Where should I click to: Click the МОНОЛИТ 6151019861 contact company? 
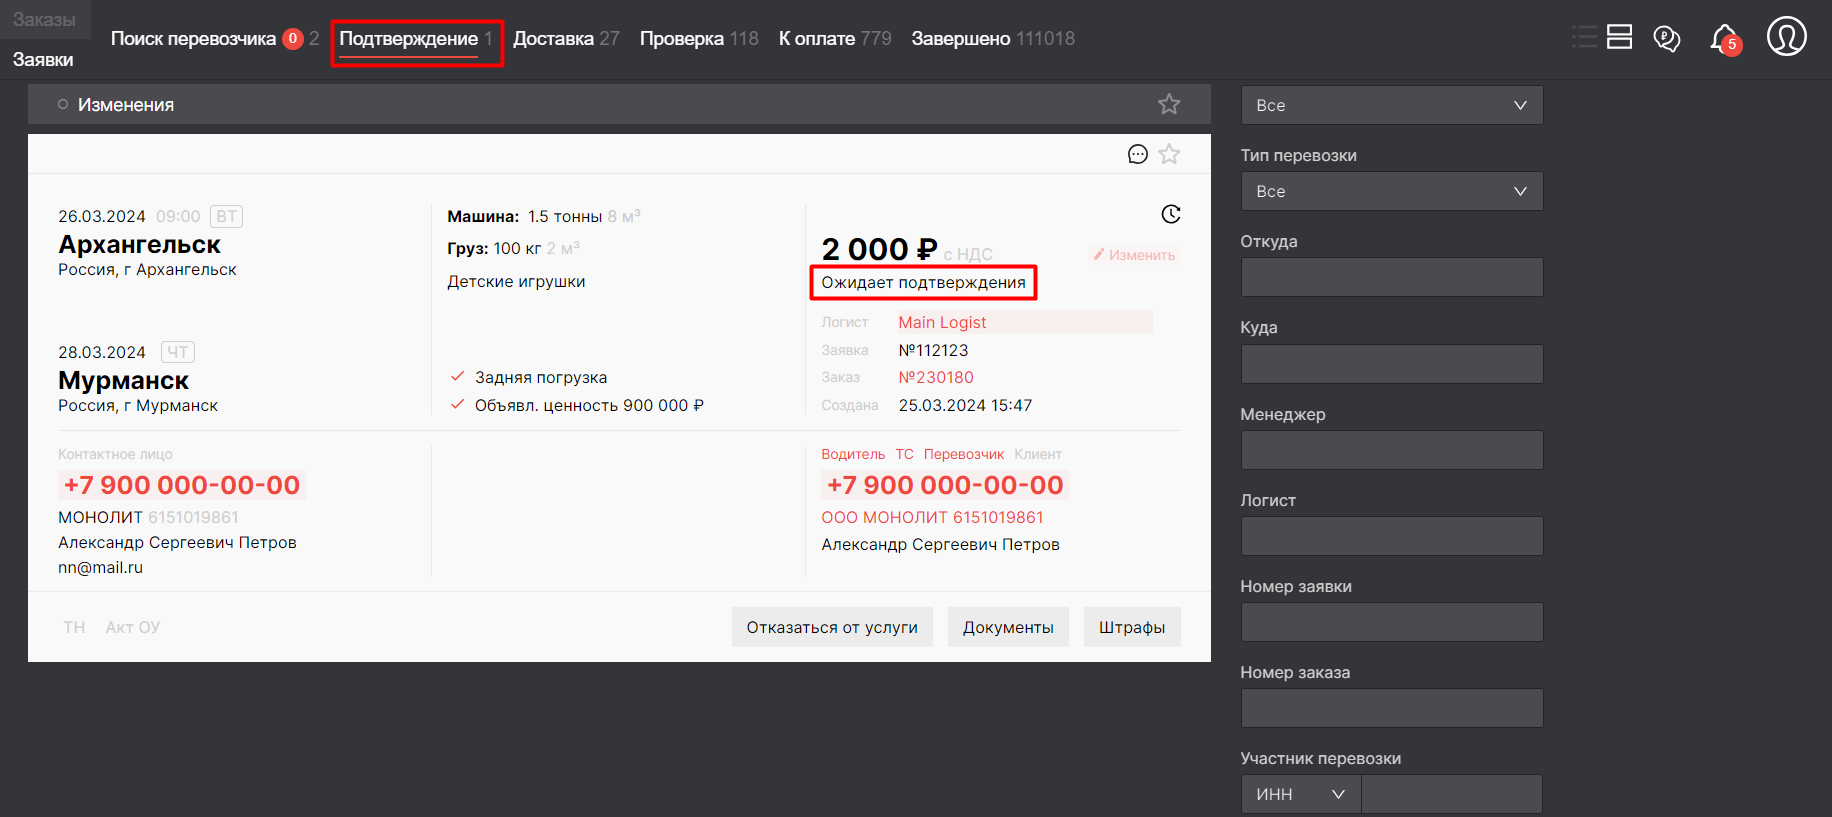pyautogui.click(x=148, y=517)
